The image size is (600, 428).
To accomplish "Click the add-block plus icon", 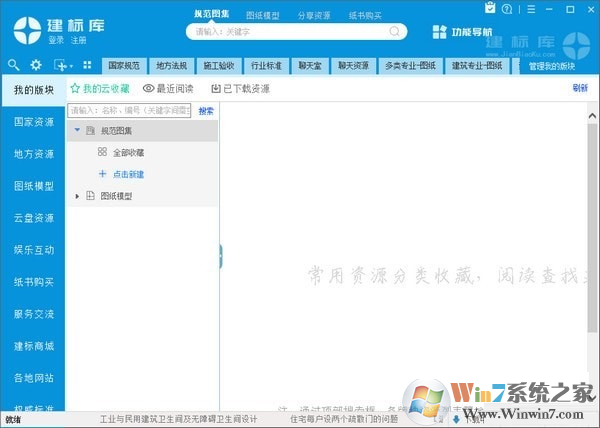I will click(x=60, y=65).
